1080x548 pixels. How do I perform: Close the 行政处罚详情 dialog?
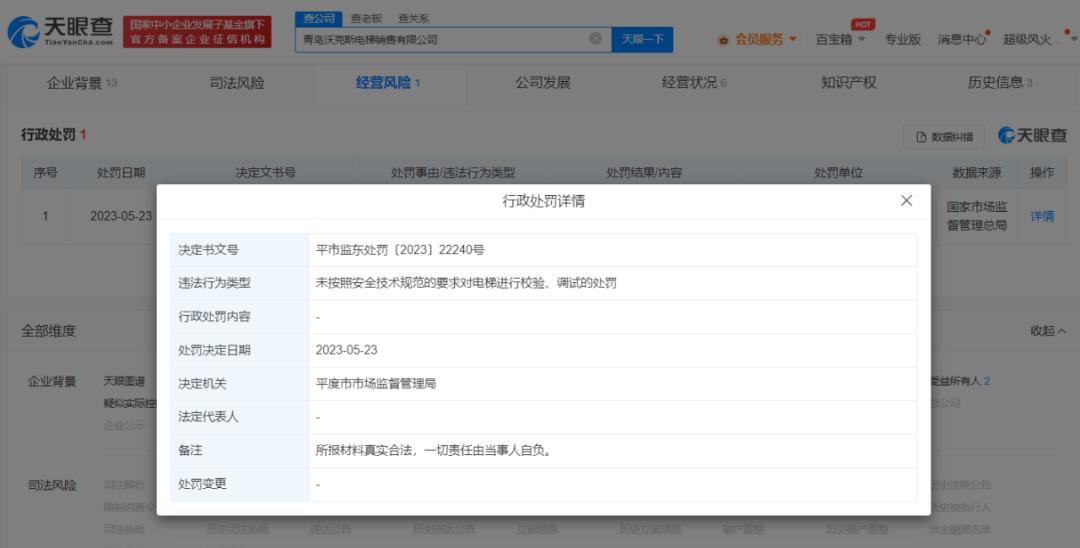906,200
